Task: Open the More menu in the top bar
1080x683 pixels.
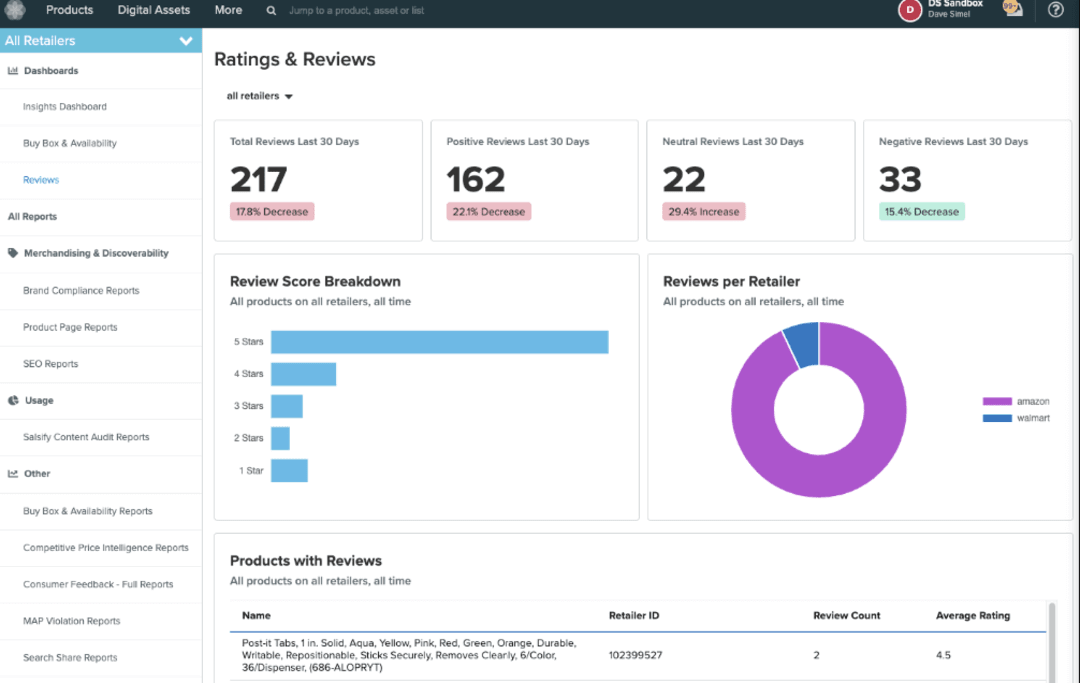Action: 228,10
